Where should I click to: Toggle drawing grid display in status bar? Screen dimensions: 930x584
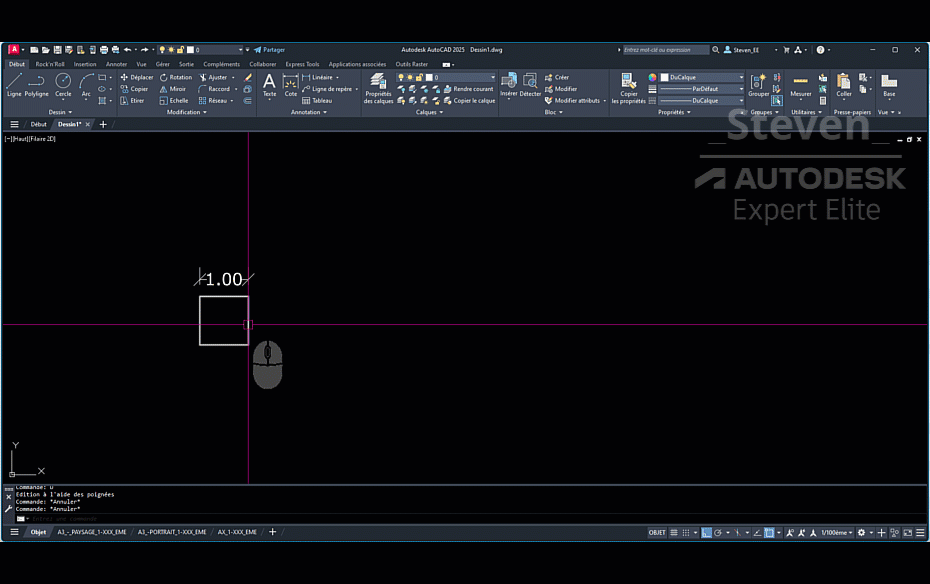click(x=674, y=532)
